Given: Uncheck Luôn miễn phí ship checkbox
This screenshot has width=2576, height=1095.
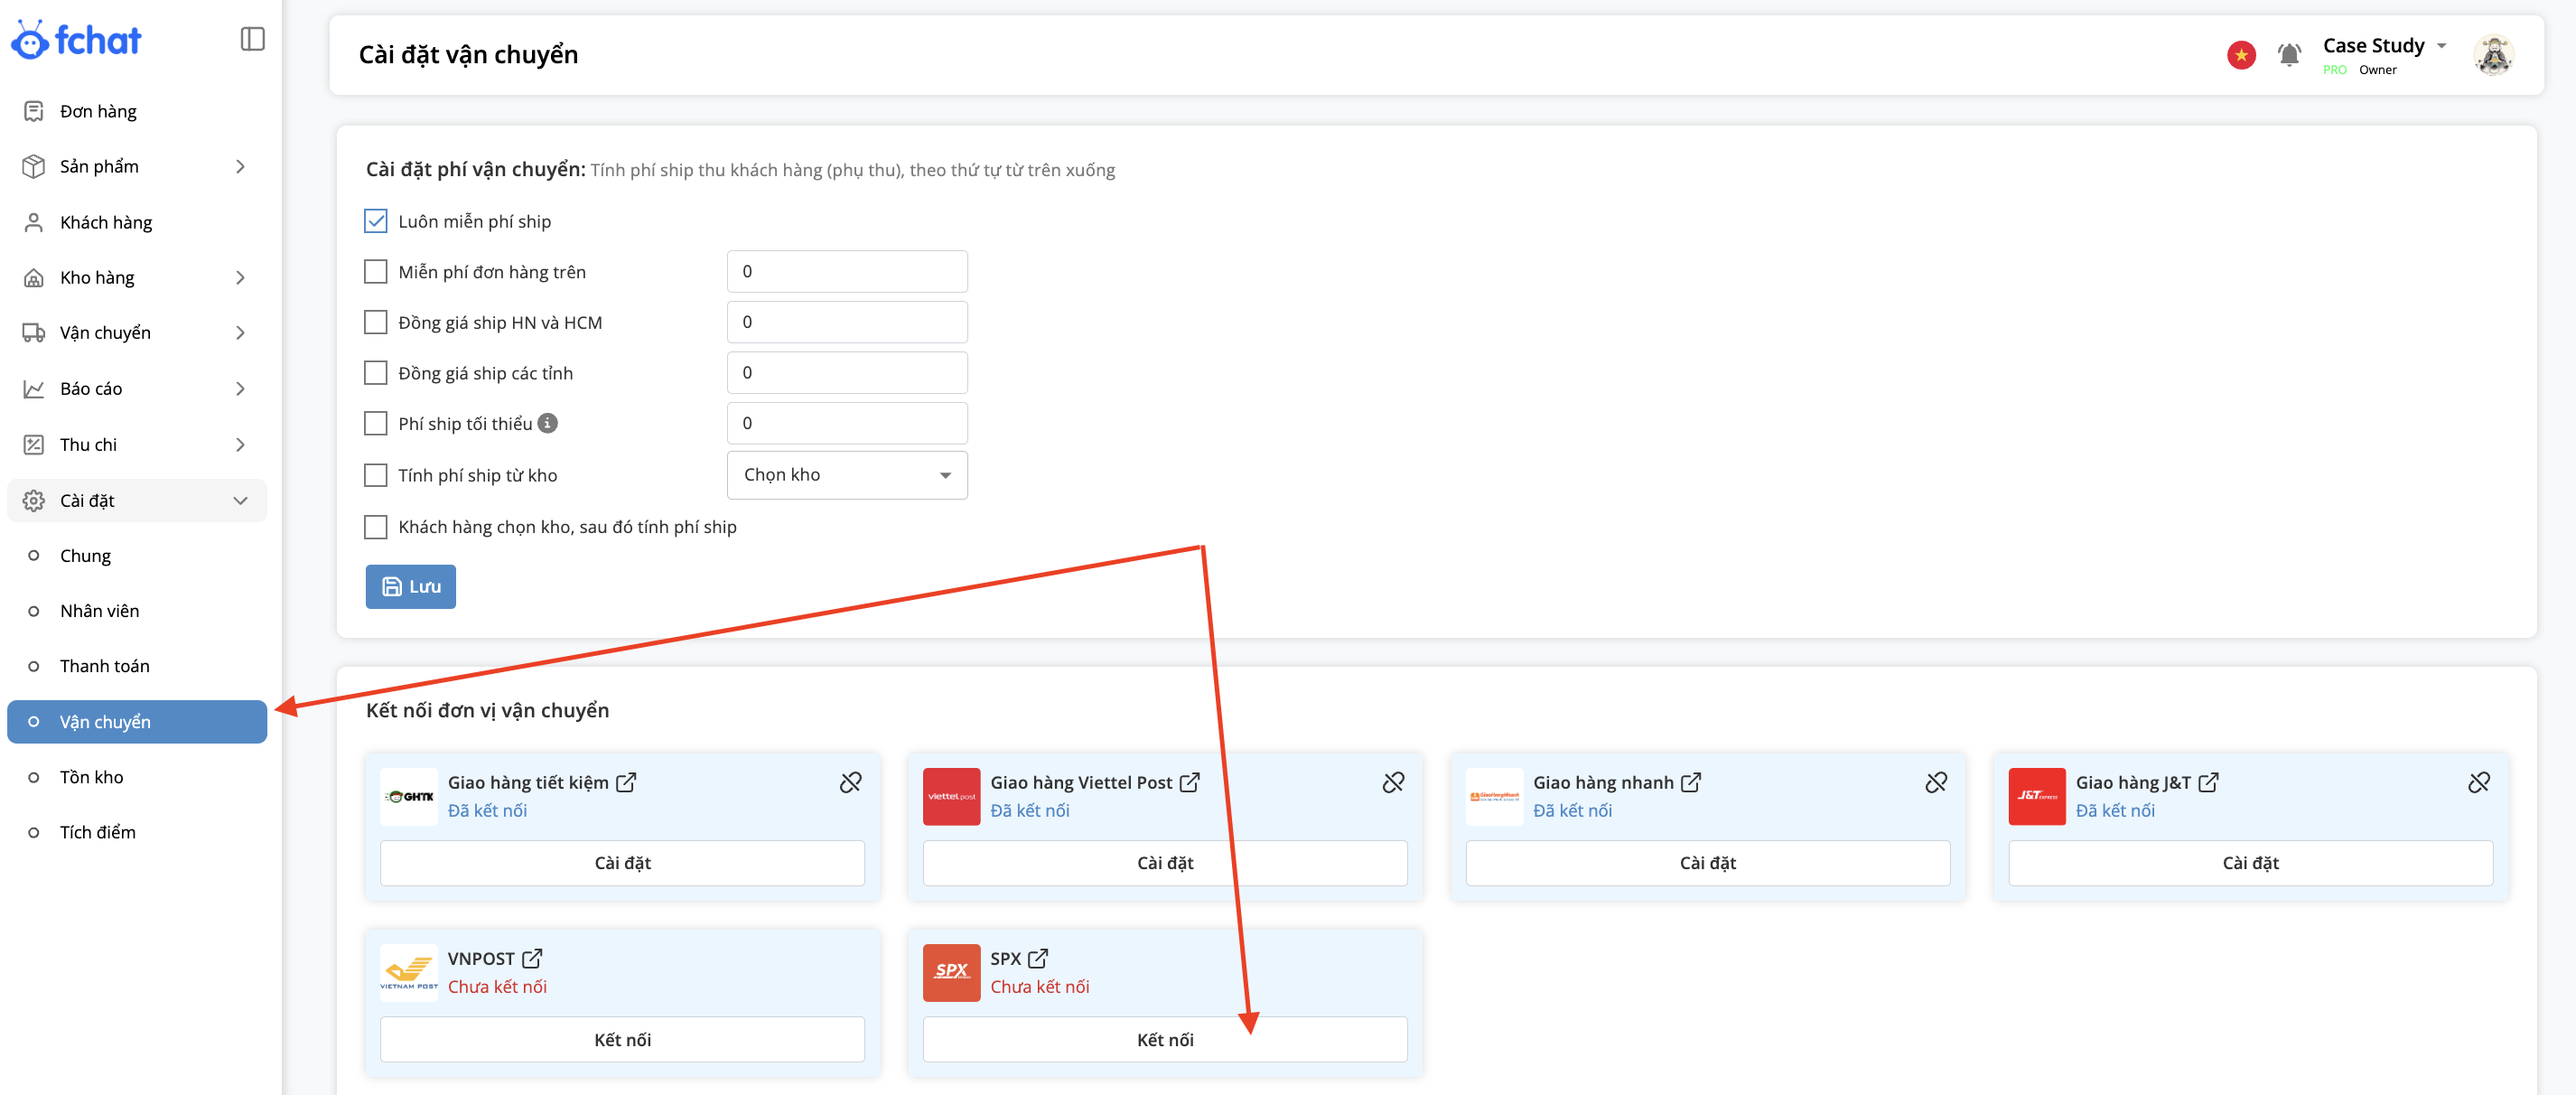Looking at the screenshot, I should (375, 221).
